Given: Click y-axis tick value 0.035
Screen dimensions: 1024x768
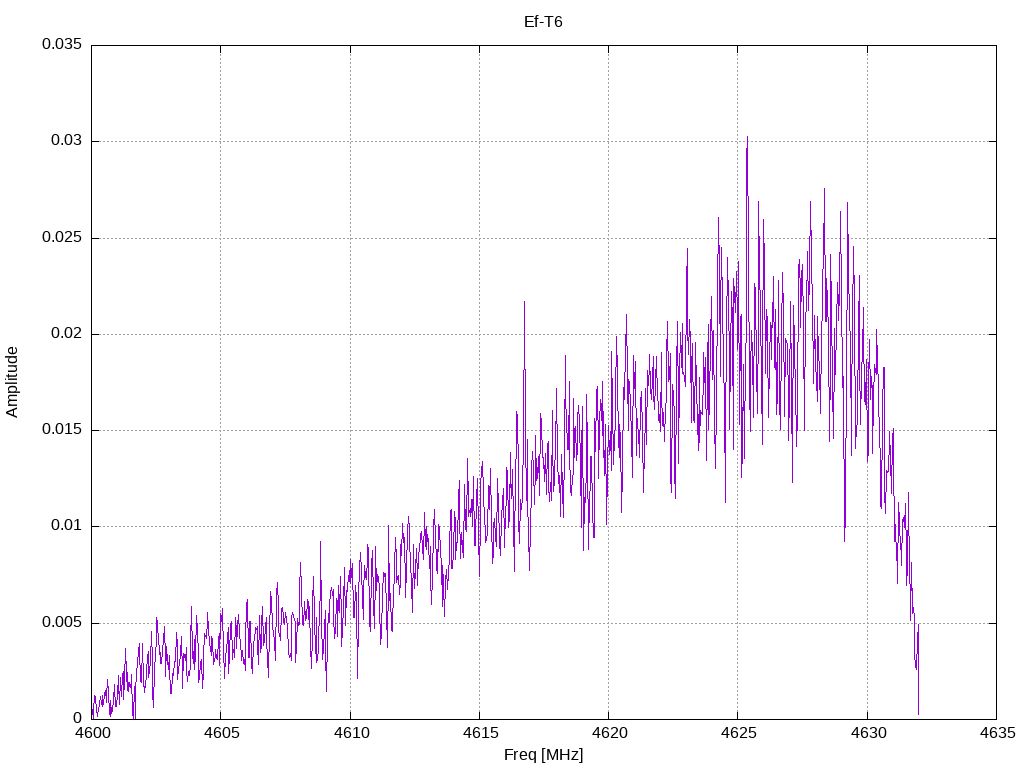Looking at the screenshot, I should 62,44.
